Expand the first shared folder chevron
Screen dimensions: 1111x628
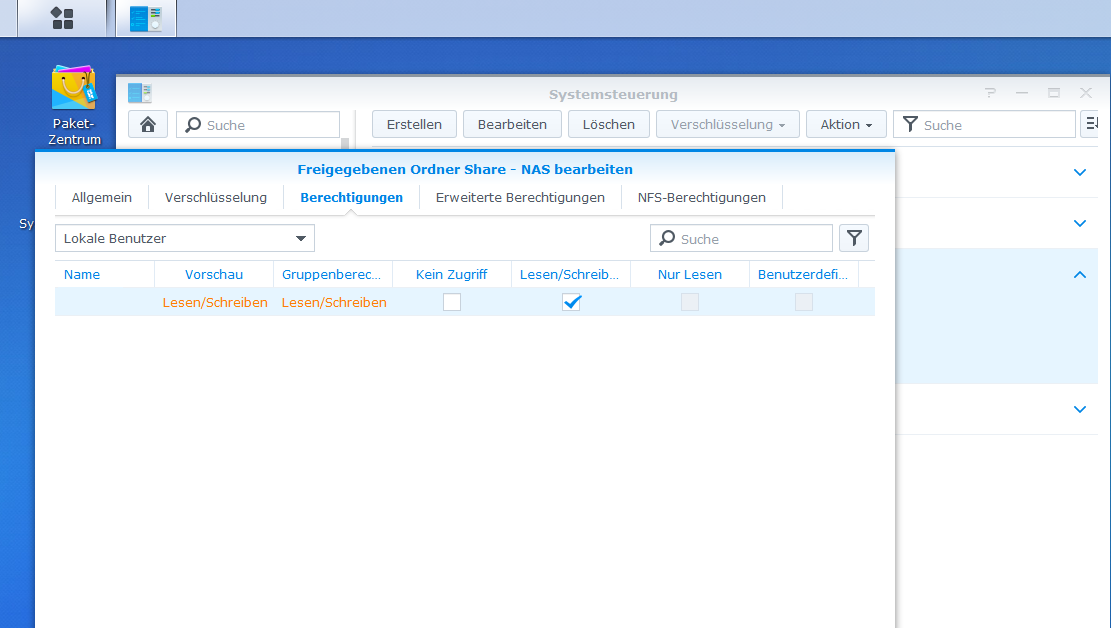pos(1080,172)
